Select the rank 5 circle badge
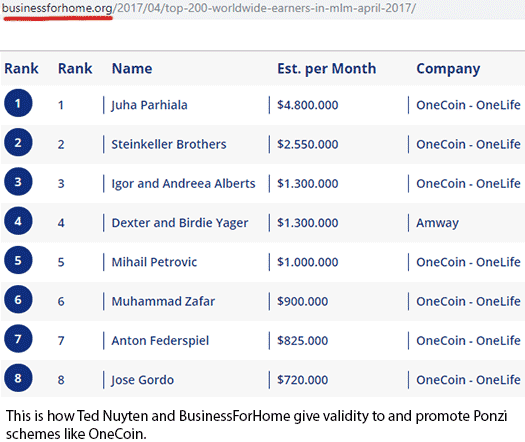 [18, 260]
